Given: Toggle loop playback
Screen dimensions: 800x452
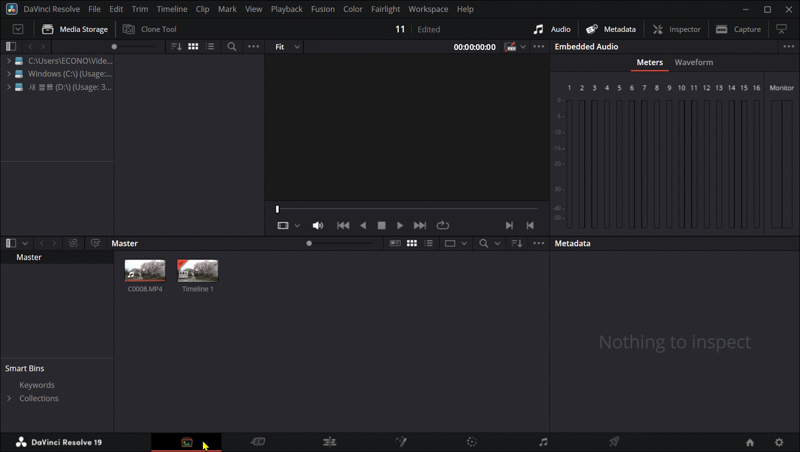Looking at the screenshot, I should (x=443, y=225).
